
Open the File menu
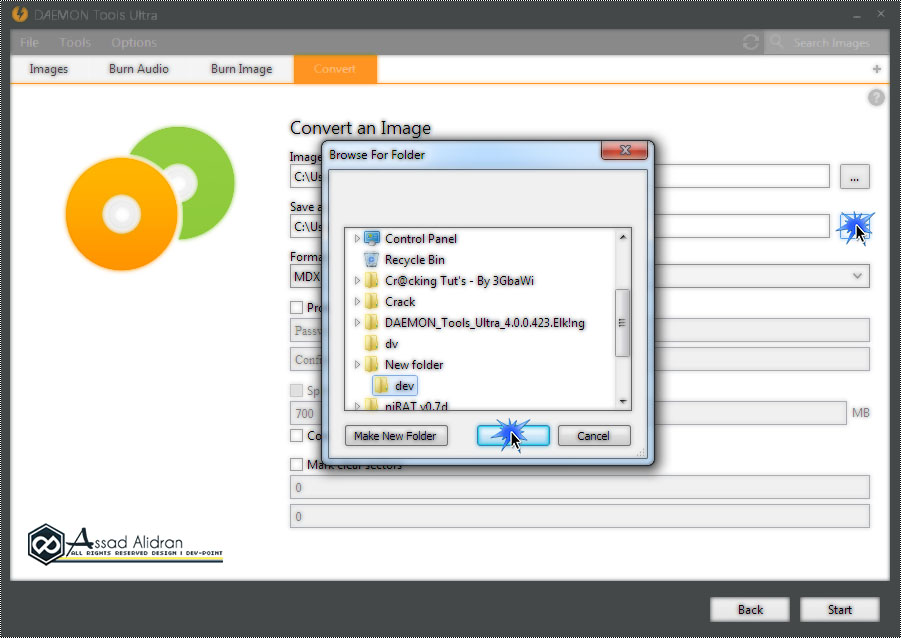click(29, 43)
